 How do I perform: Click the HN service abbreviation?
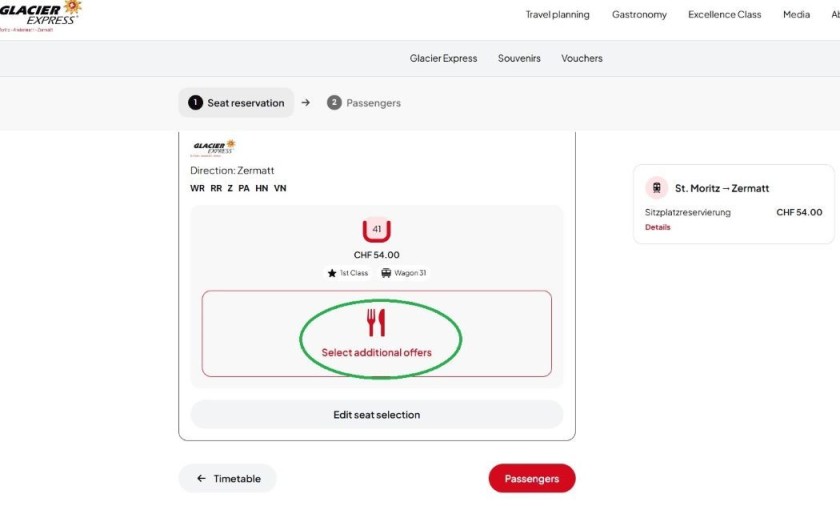(x=261, y=188)
